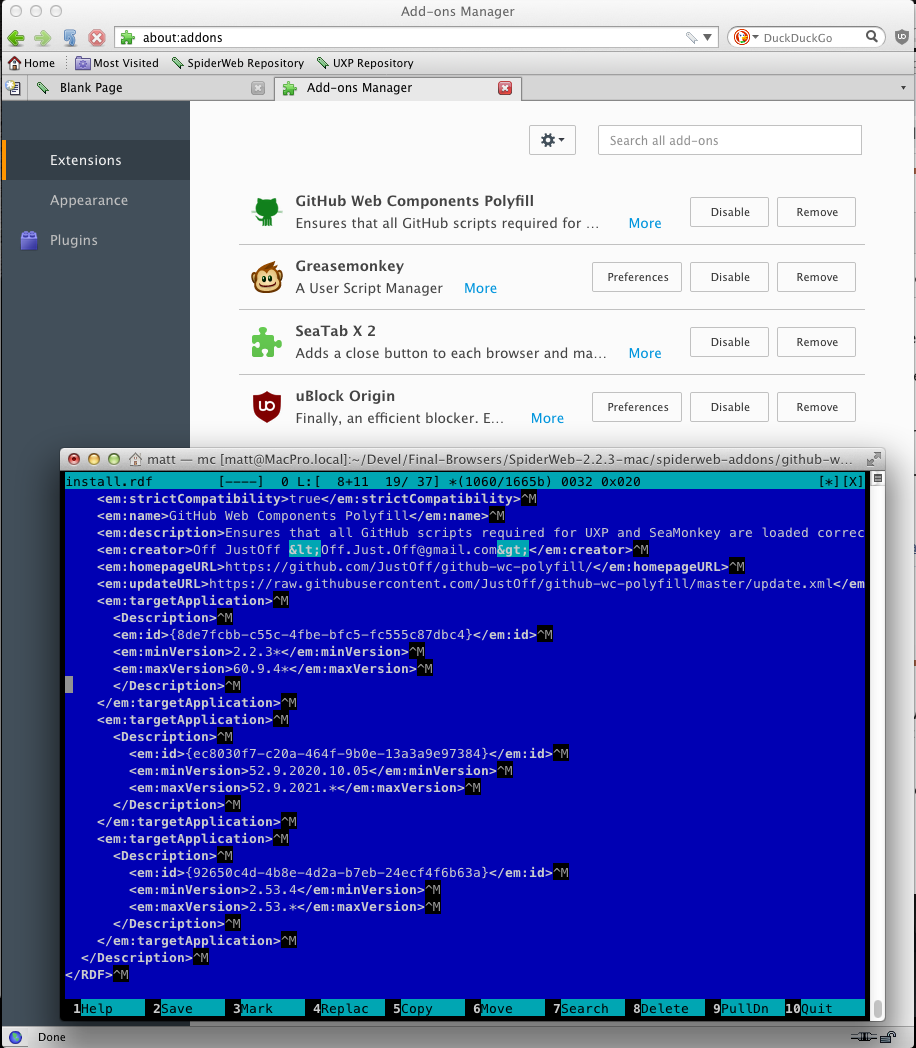Image resolution: width=916 pixels, height=1048 pixels.
Task: Open the uBlock Origin toolbar shield icon
Action: 902,37
